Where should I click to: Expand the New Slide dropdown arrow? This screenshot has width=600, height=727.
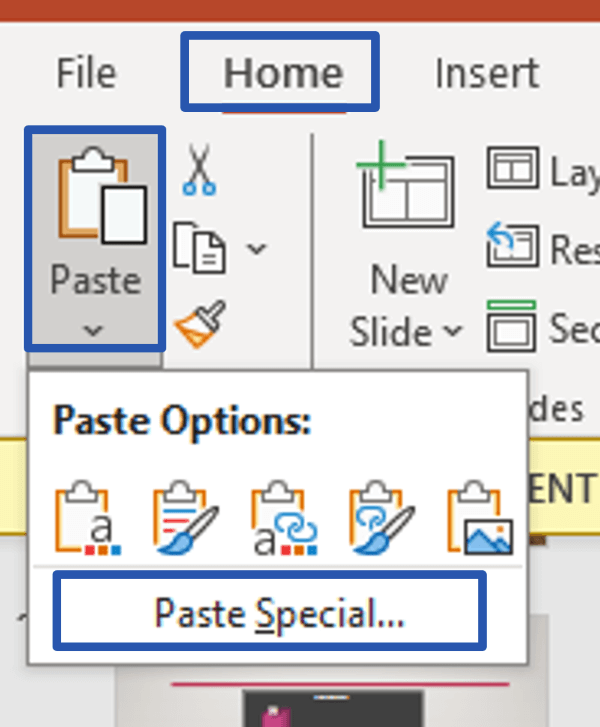(453, 331)
